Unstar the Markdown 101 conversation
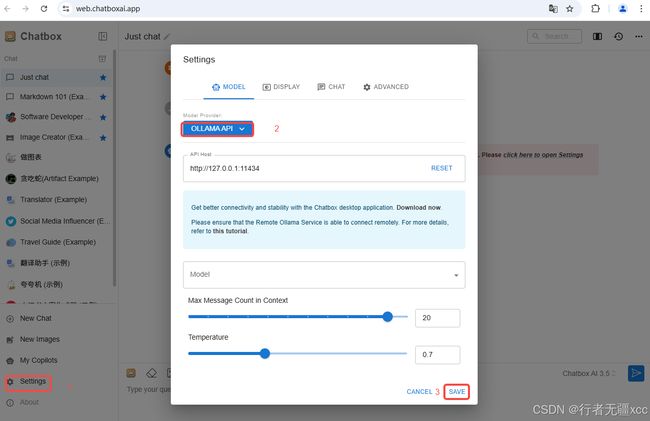This screenshot has height=421, width=650. coord(103,97)
